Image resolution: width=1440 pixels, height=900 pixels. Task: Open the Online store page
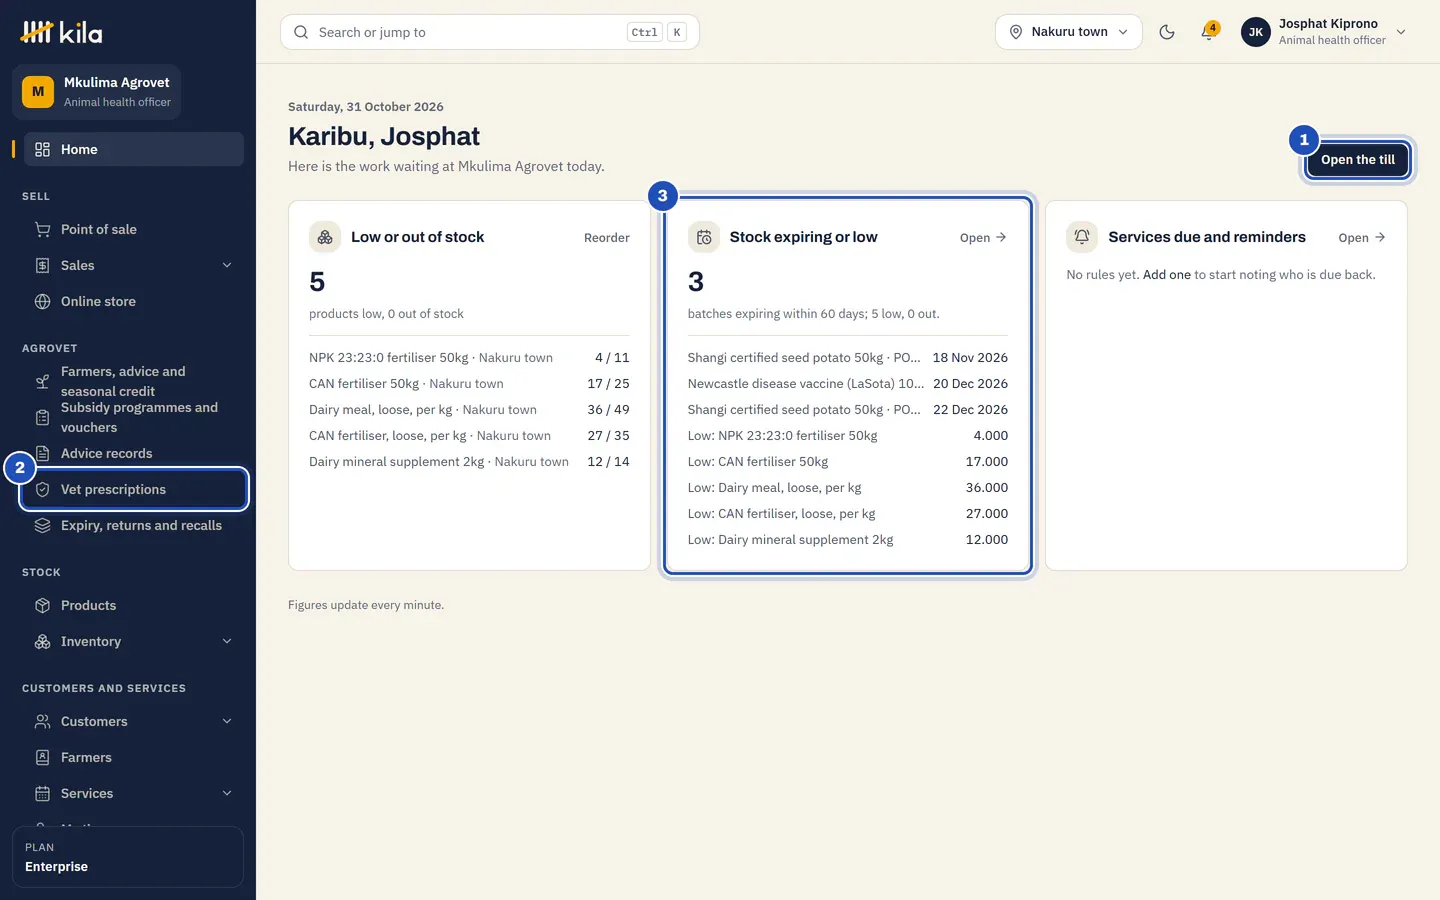pos(134,301)
